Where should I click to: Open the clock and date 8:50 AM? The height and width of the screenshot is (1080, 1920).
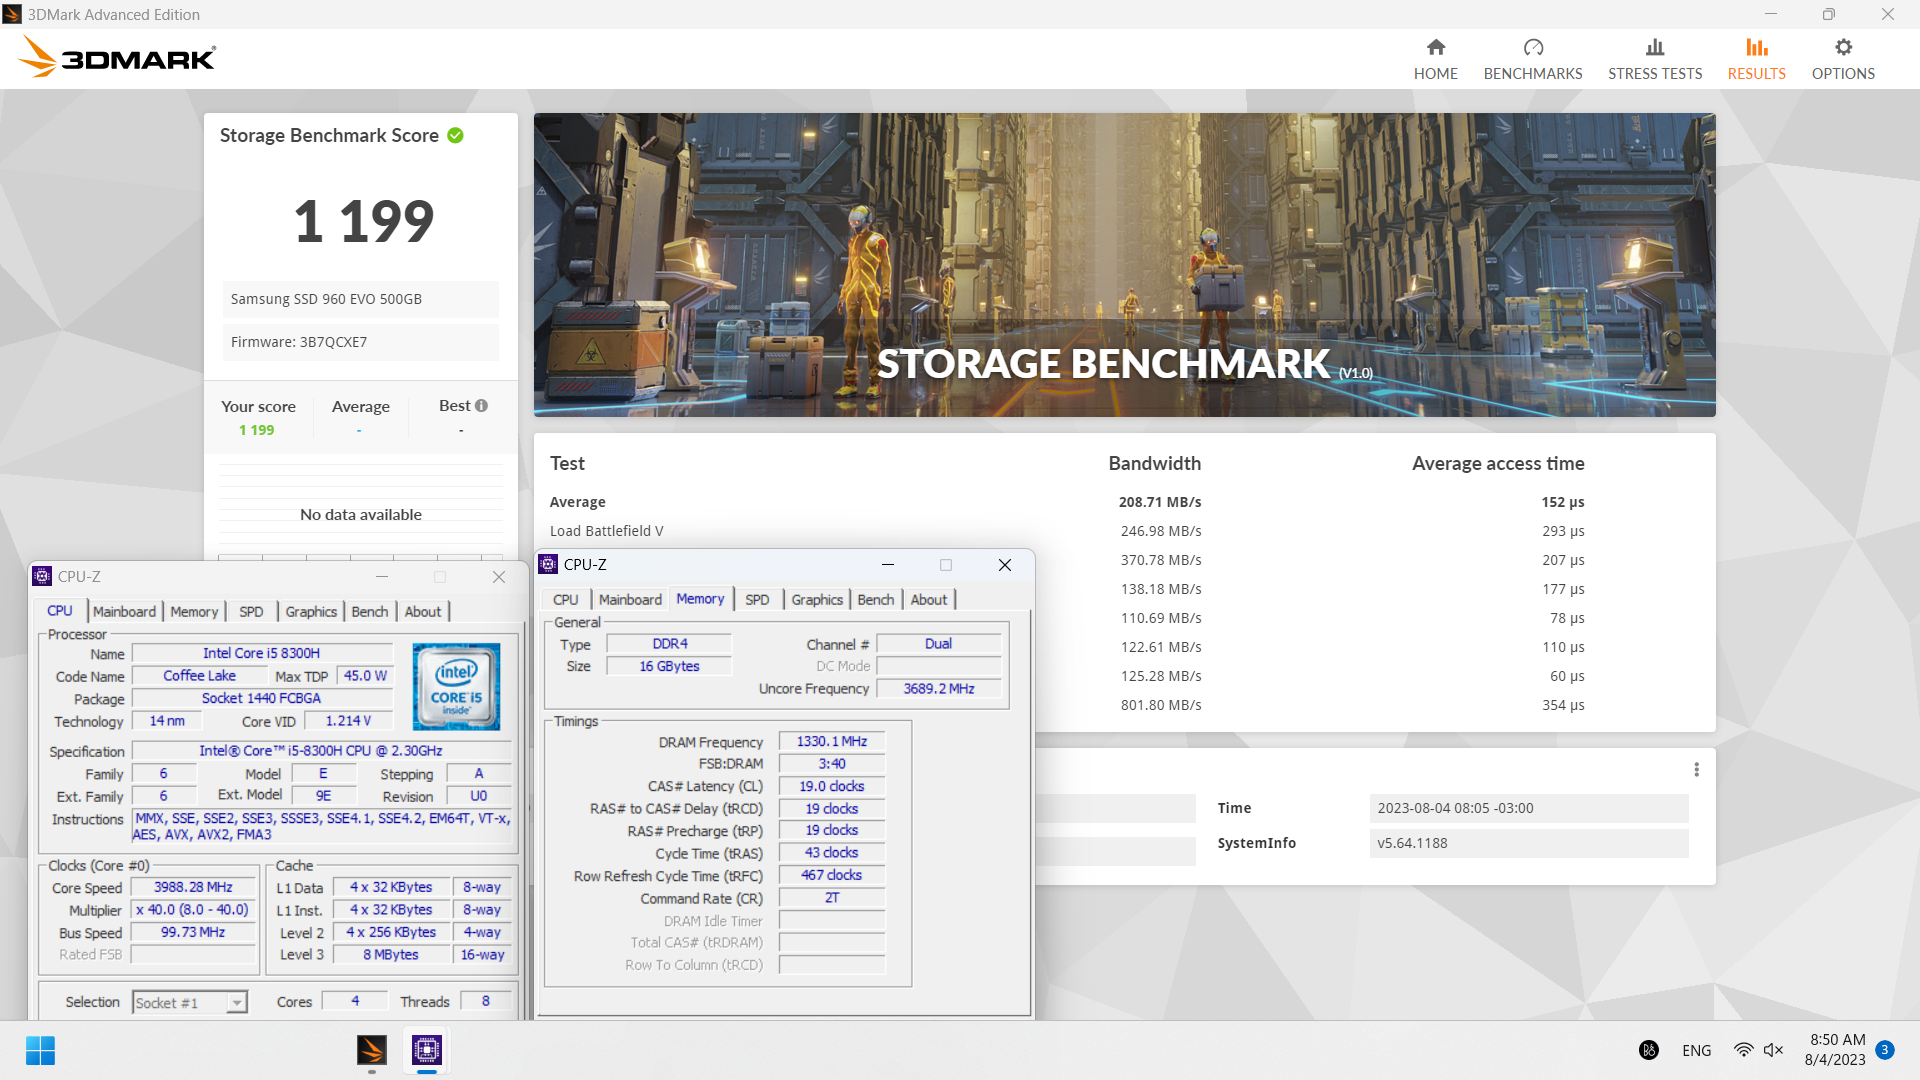click(1836, 1050)
